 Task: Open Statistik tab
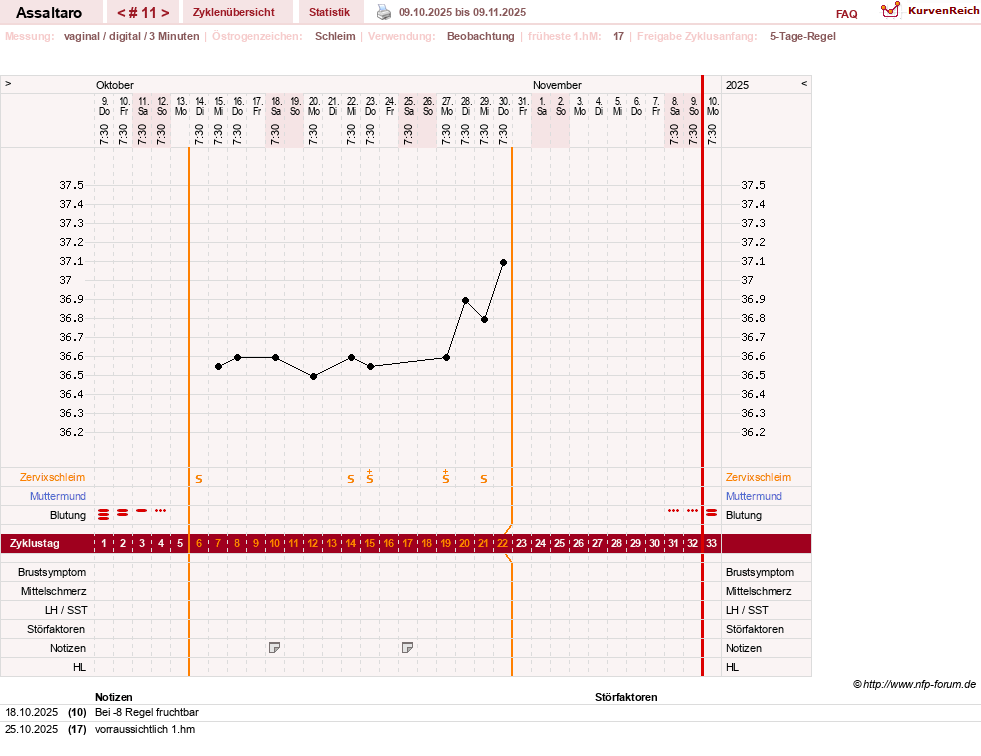[329, 12]
